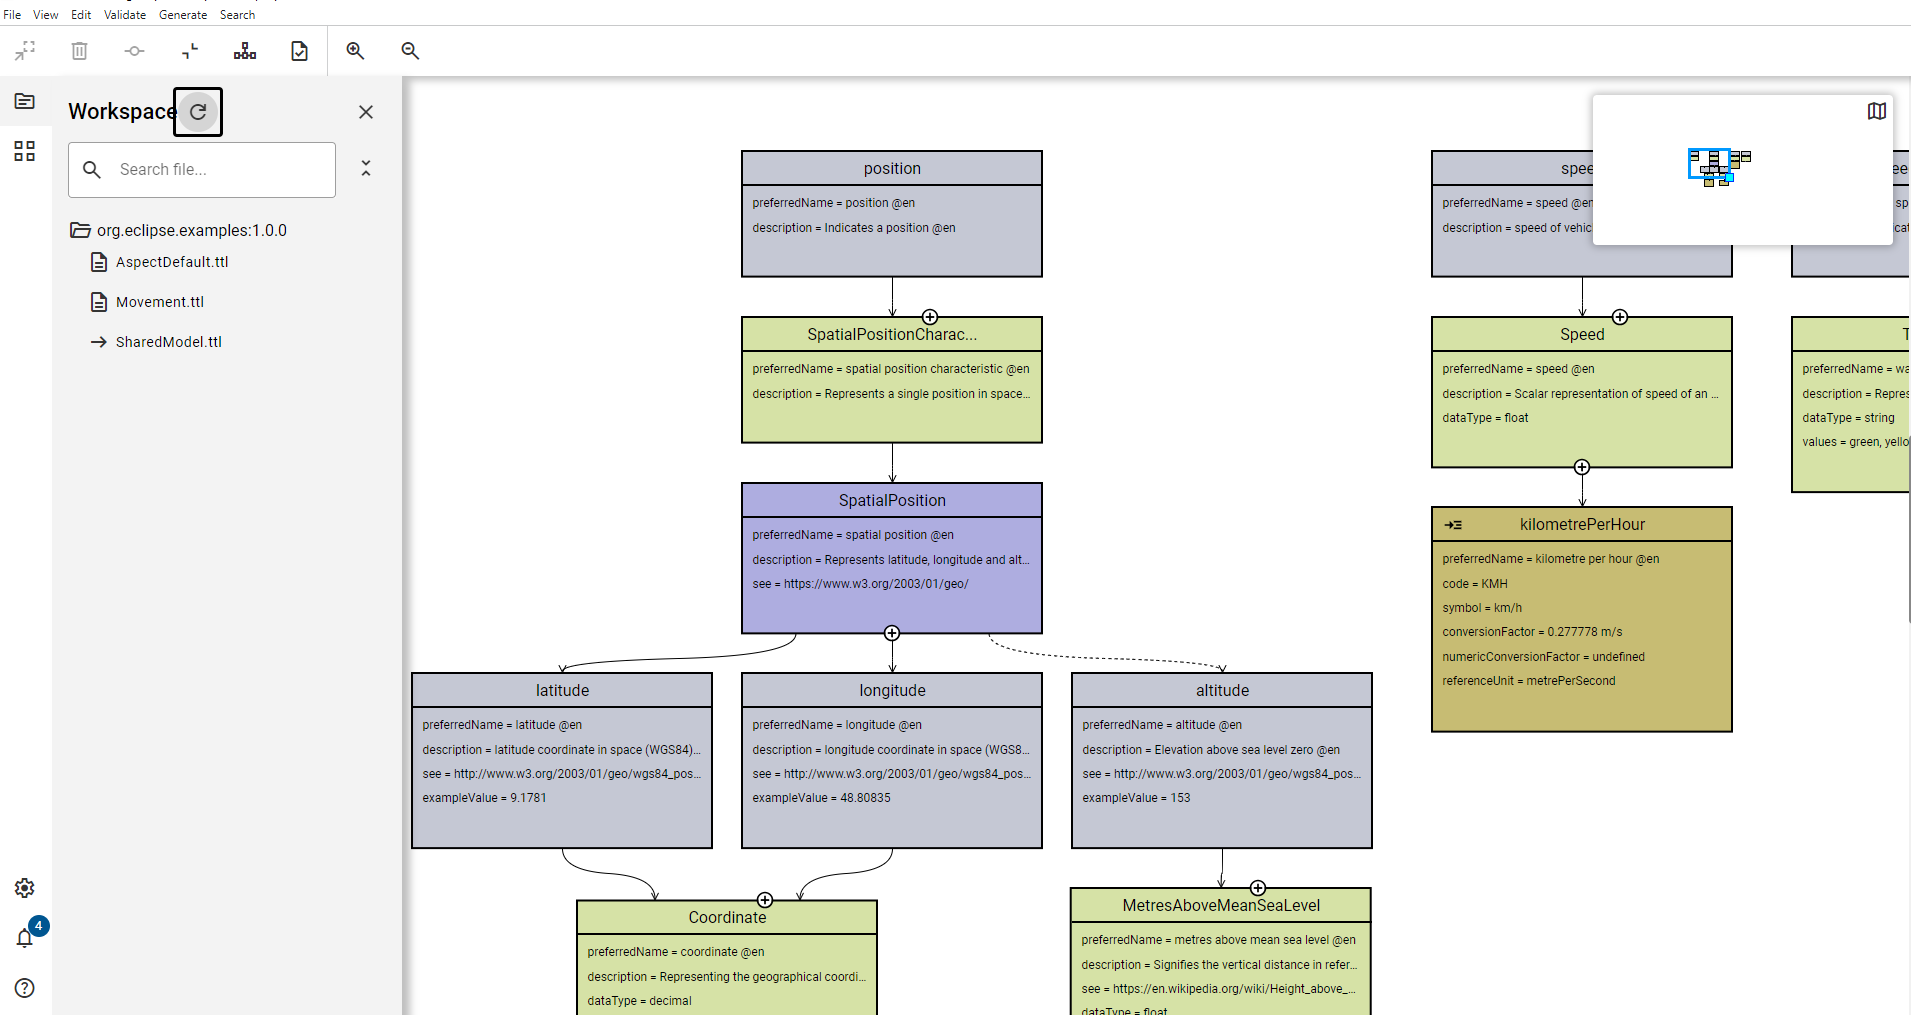1911x1015 pixels.
Task: Open the Workspace files sidebar icon
Action: 24,101
